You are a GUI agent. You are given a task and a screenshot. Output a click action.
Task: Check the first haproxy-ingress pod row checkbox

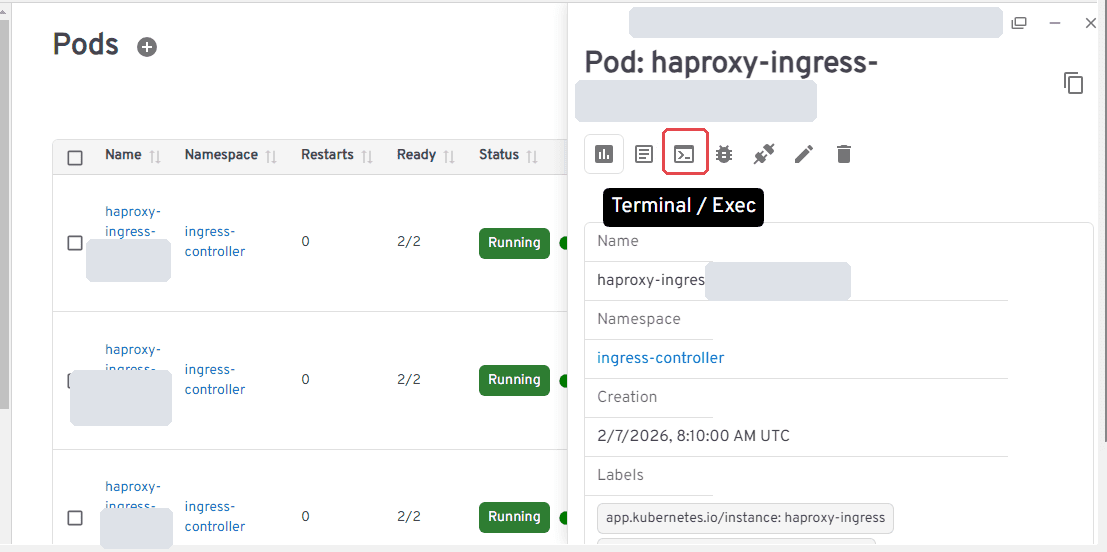(75, 243)
